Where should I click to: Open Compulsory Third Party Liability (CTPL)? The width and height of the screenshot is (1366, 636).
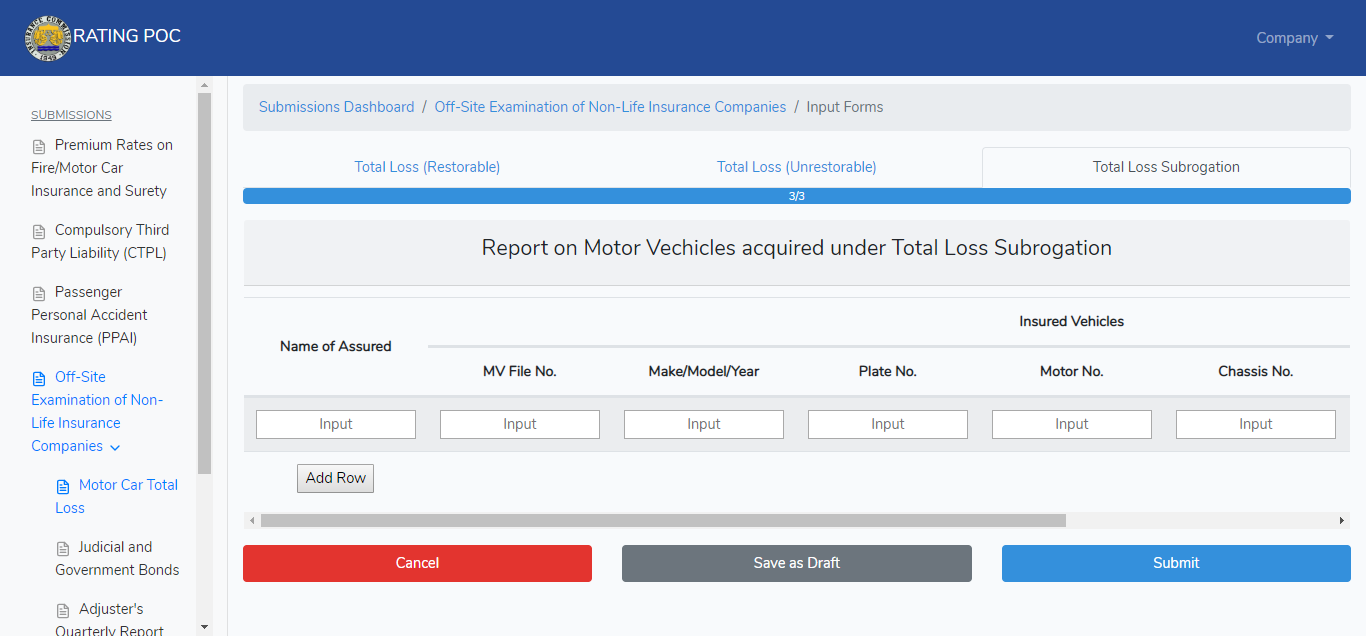pyautogui.click(x=100, y=241)
